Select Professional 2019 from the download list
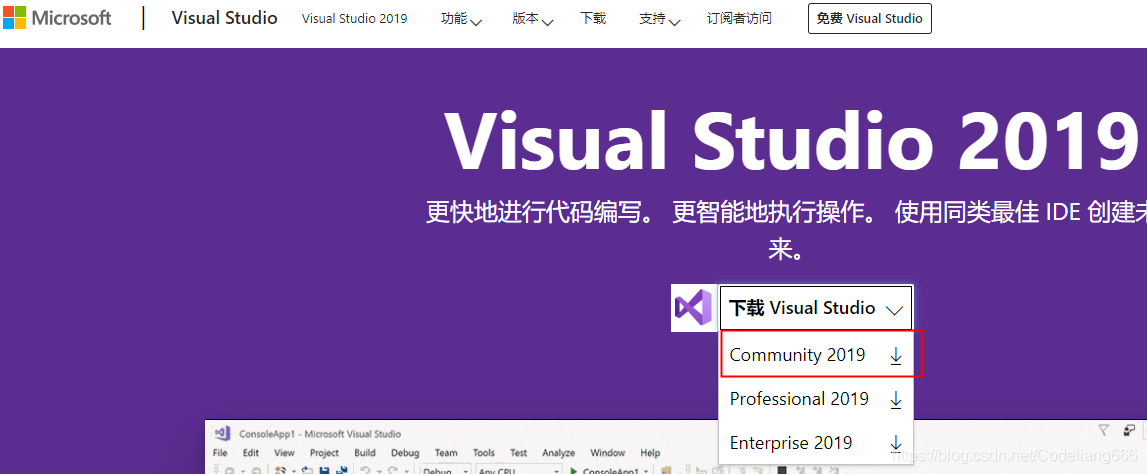This screenshot has height=474, width=1147. (816, 399)
